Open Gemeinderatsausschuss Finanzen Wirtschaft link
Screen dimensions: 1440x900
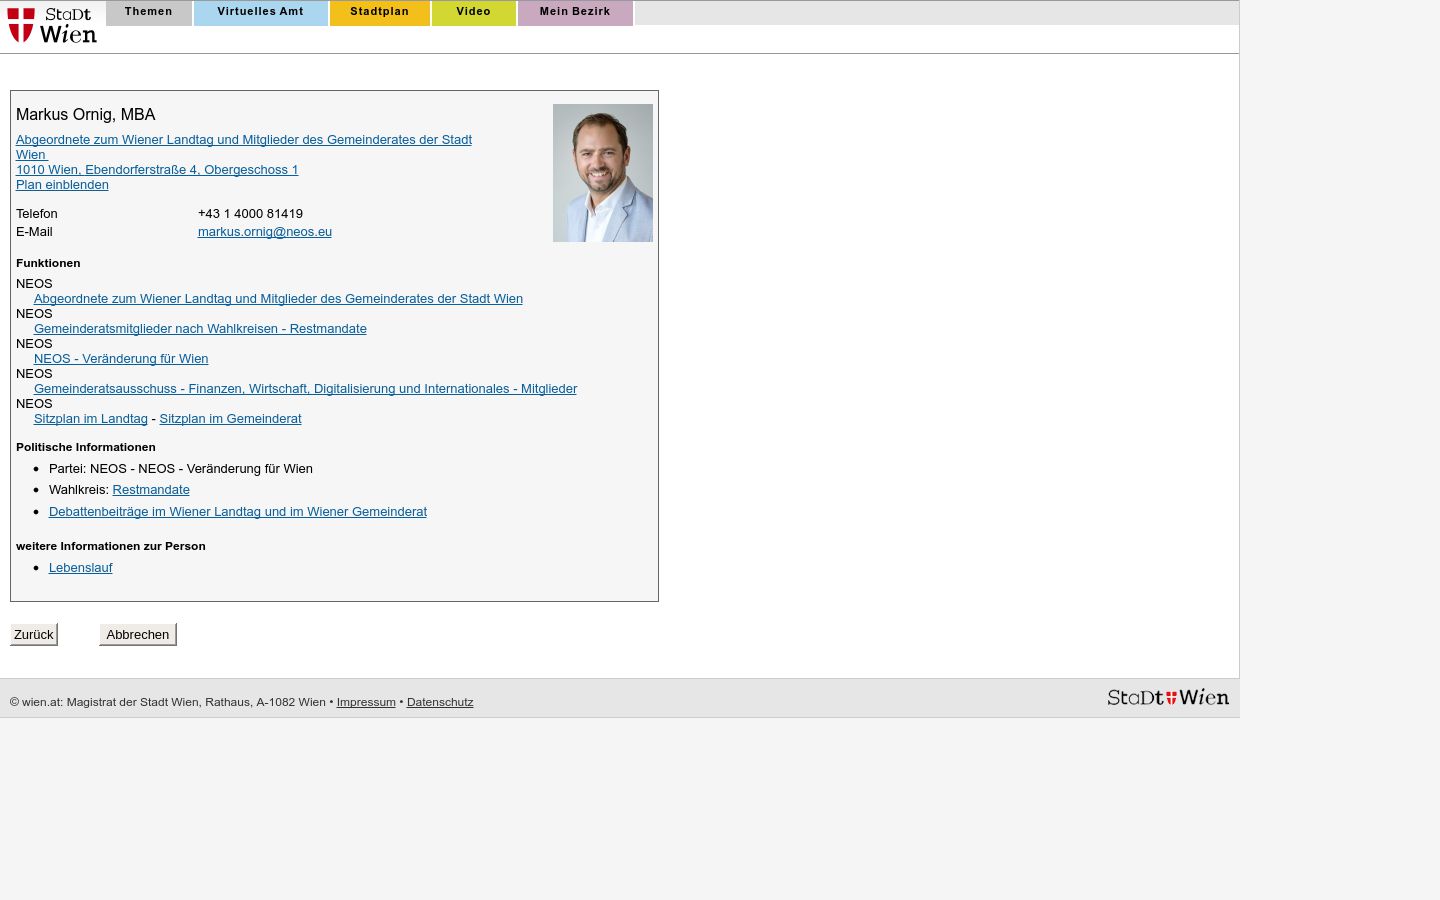point(305,389)
